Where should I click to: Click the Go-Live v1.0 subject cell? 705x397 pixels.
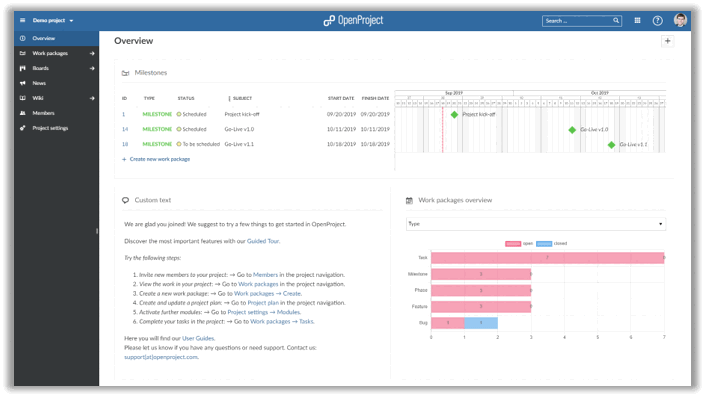(x=239, y=129)
